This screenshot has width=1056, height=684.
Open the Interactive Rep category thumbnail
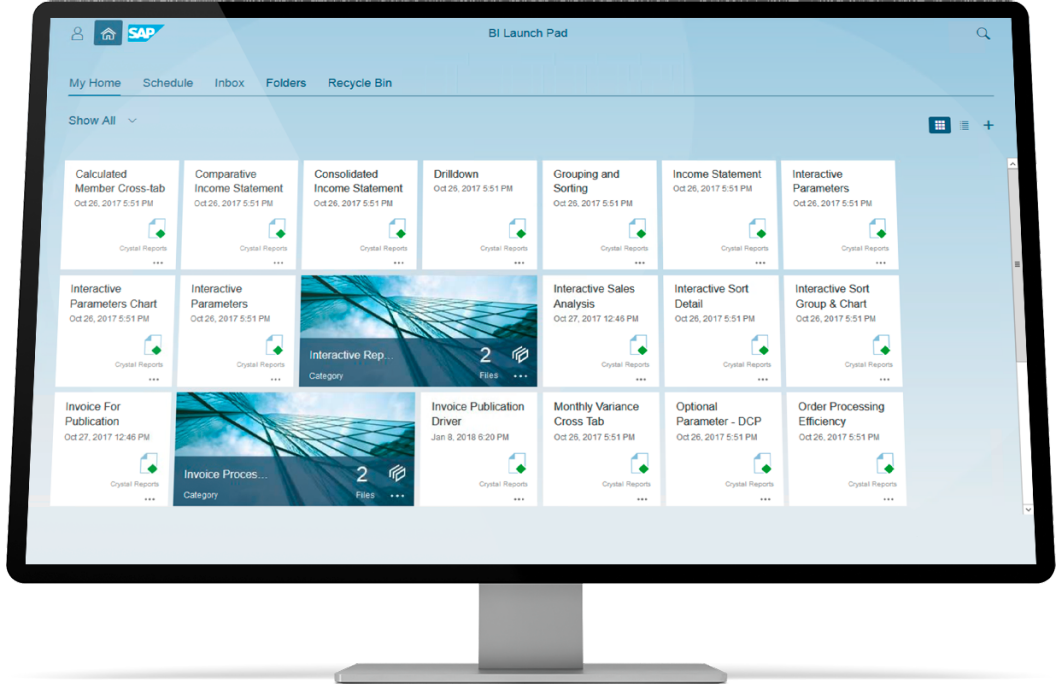(418, 331)
